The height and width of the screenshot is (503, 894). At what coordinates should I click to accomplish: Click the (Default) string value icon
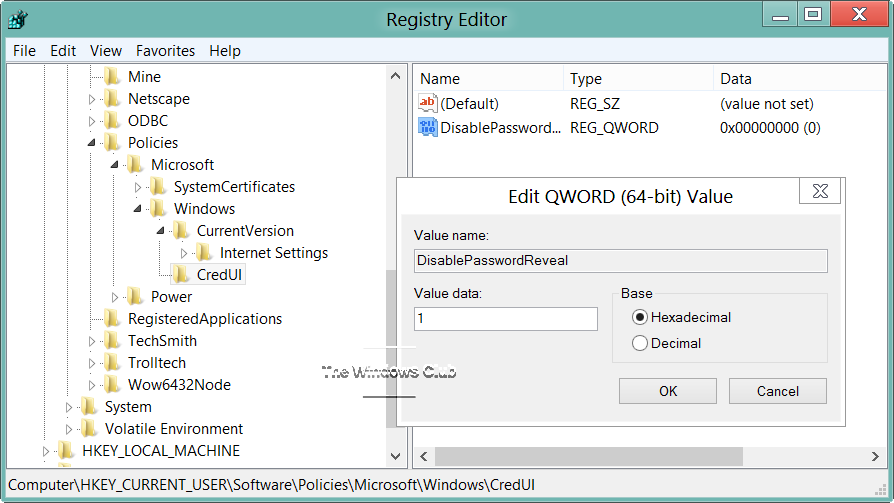pyautogui.click(x=428, y=103)
